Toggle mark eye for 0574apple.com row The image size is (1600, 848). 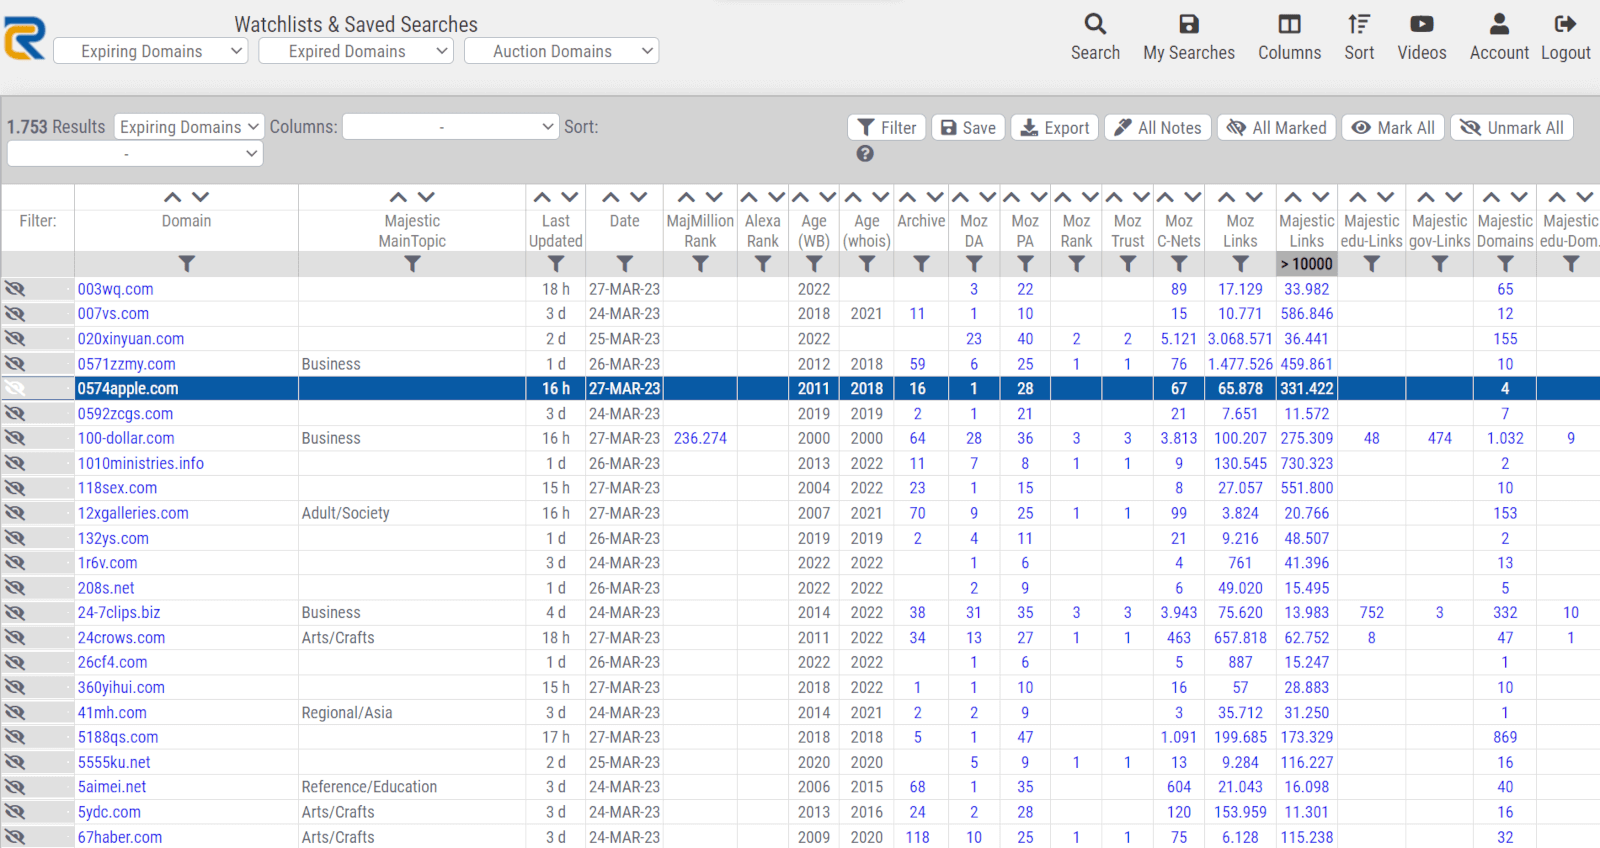coord(15,389)
